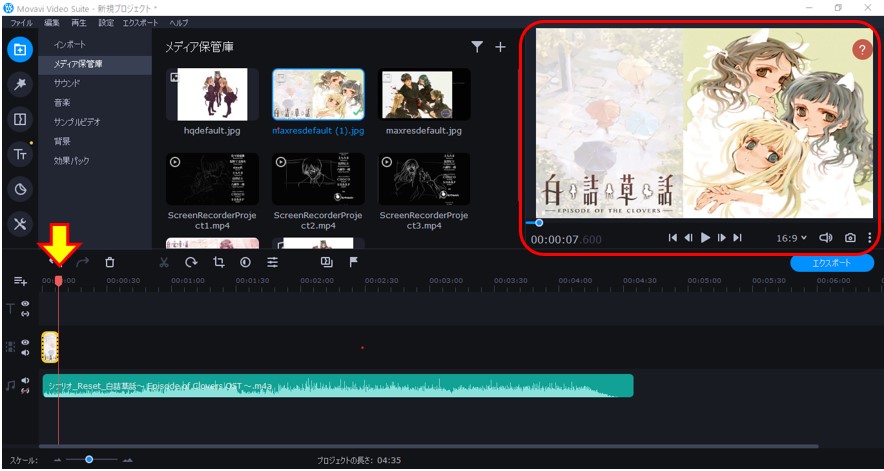
Task: Skip to previous clip start
Action: point(673,238)
